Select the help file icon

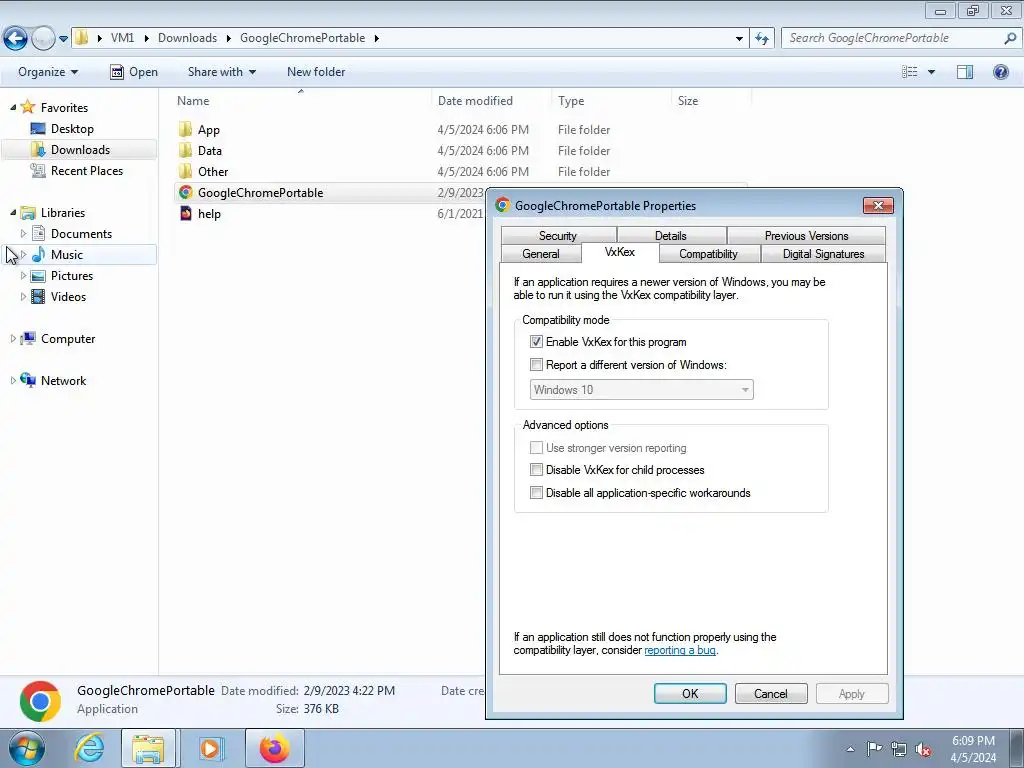coord(186,214)
